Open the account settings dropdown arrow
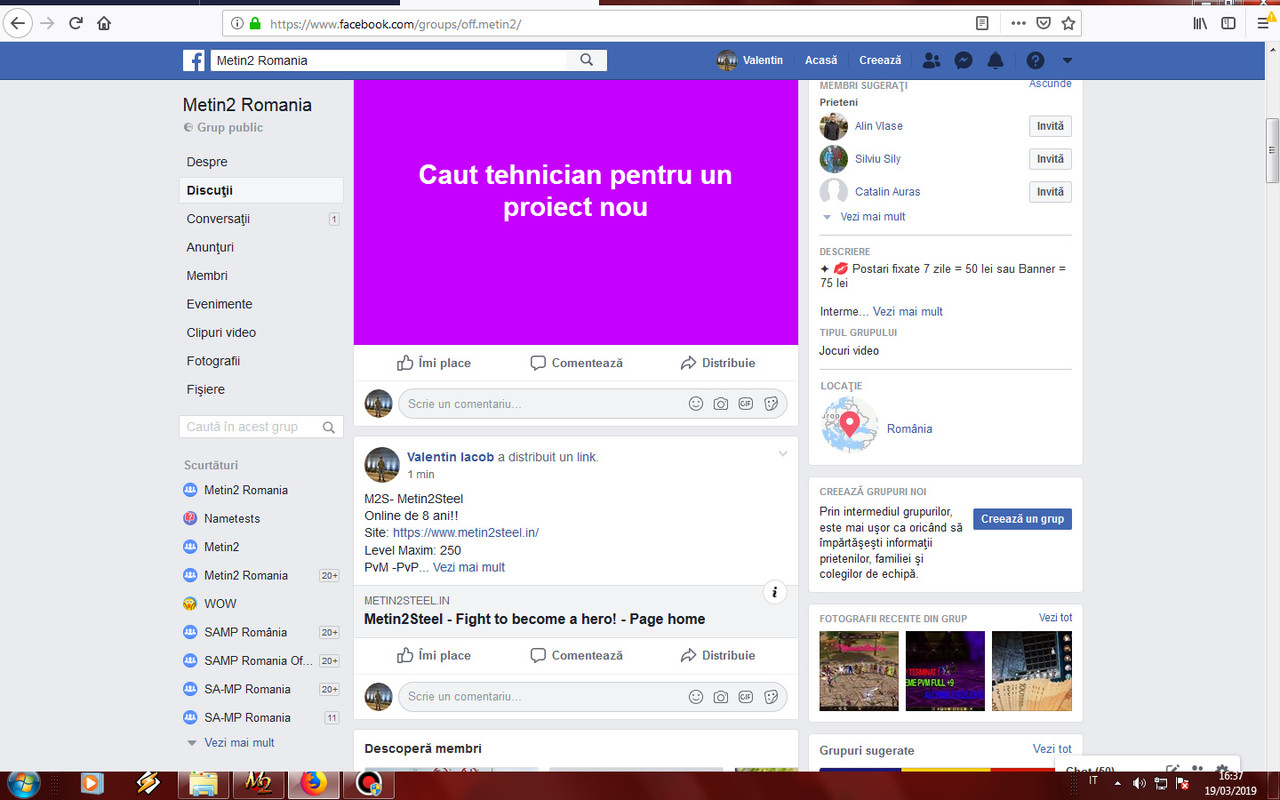The width and height of the screenshot is (1280, 800). pyautogui.click(x=1067, y=60)
